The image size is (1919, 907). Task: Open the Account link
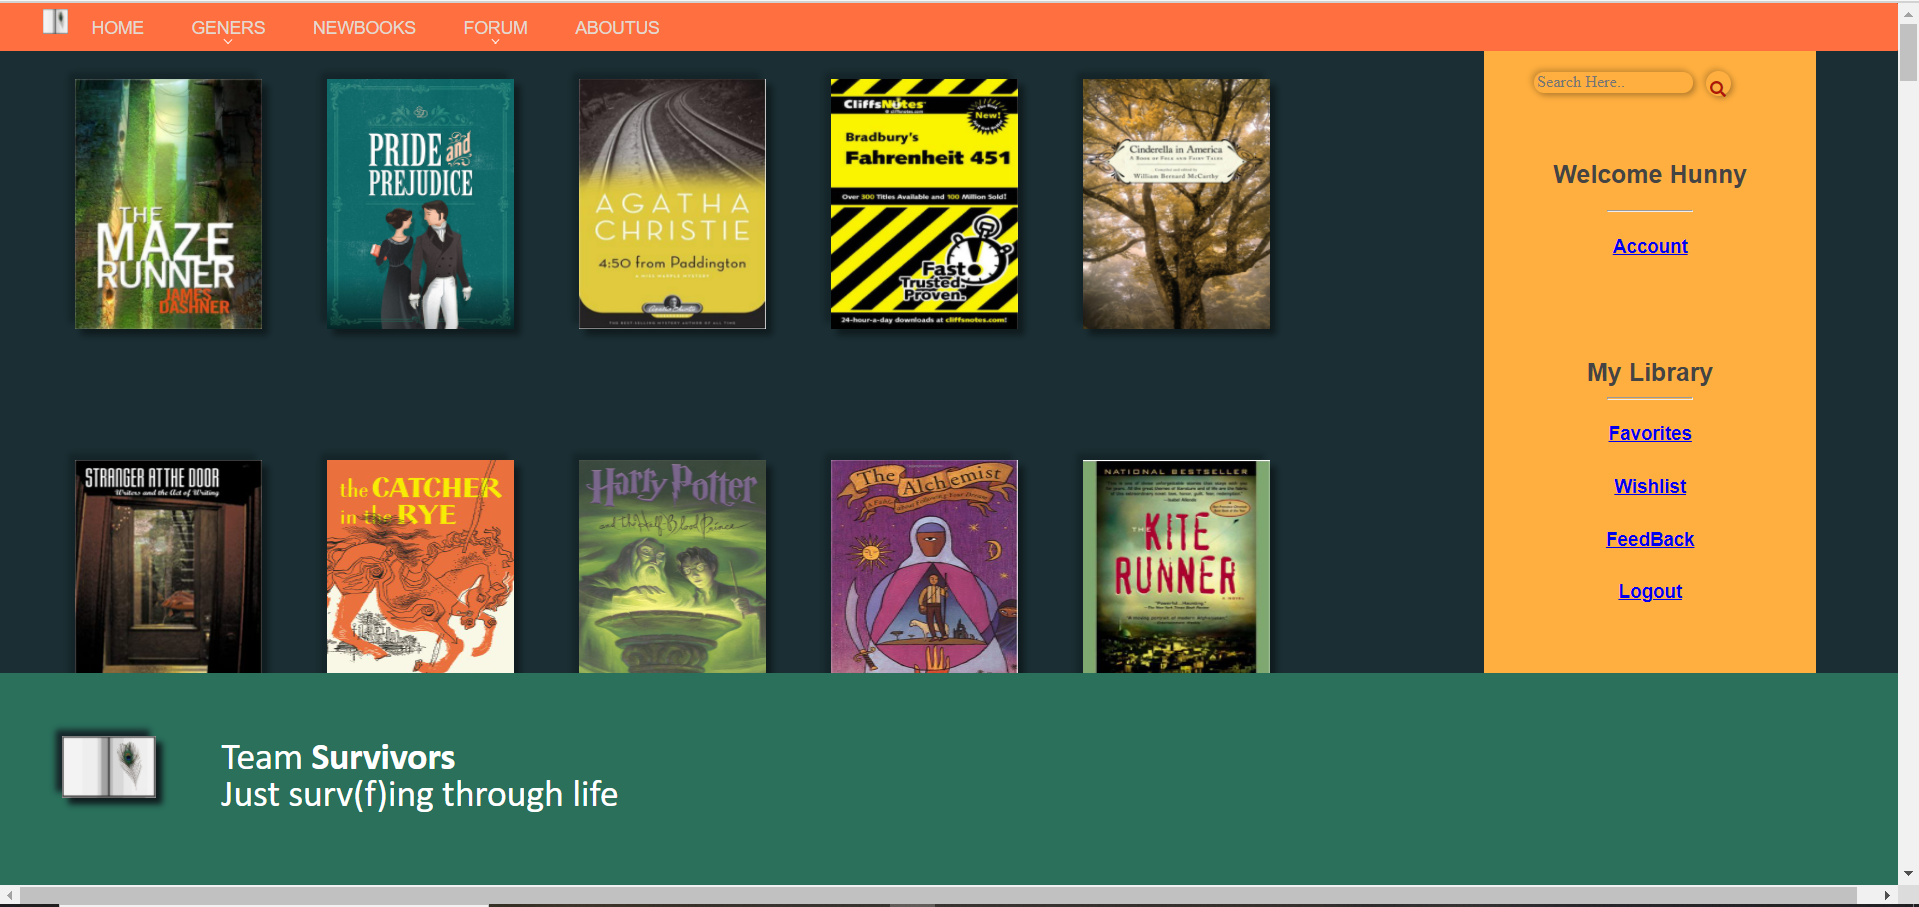1649,246
